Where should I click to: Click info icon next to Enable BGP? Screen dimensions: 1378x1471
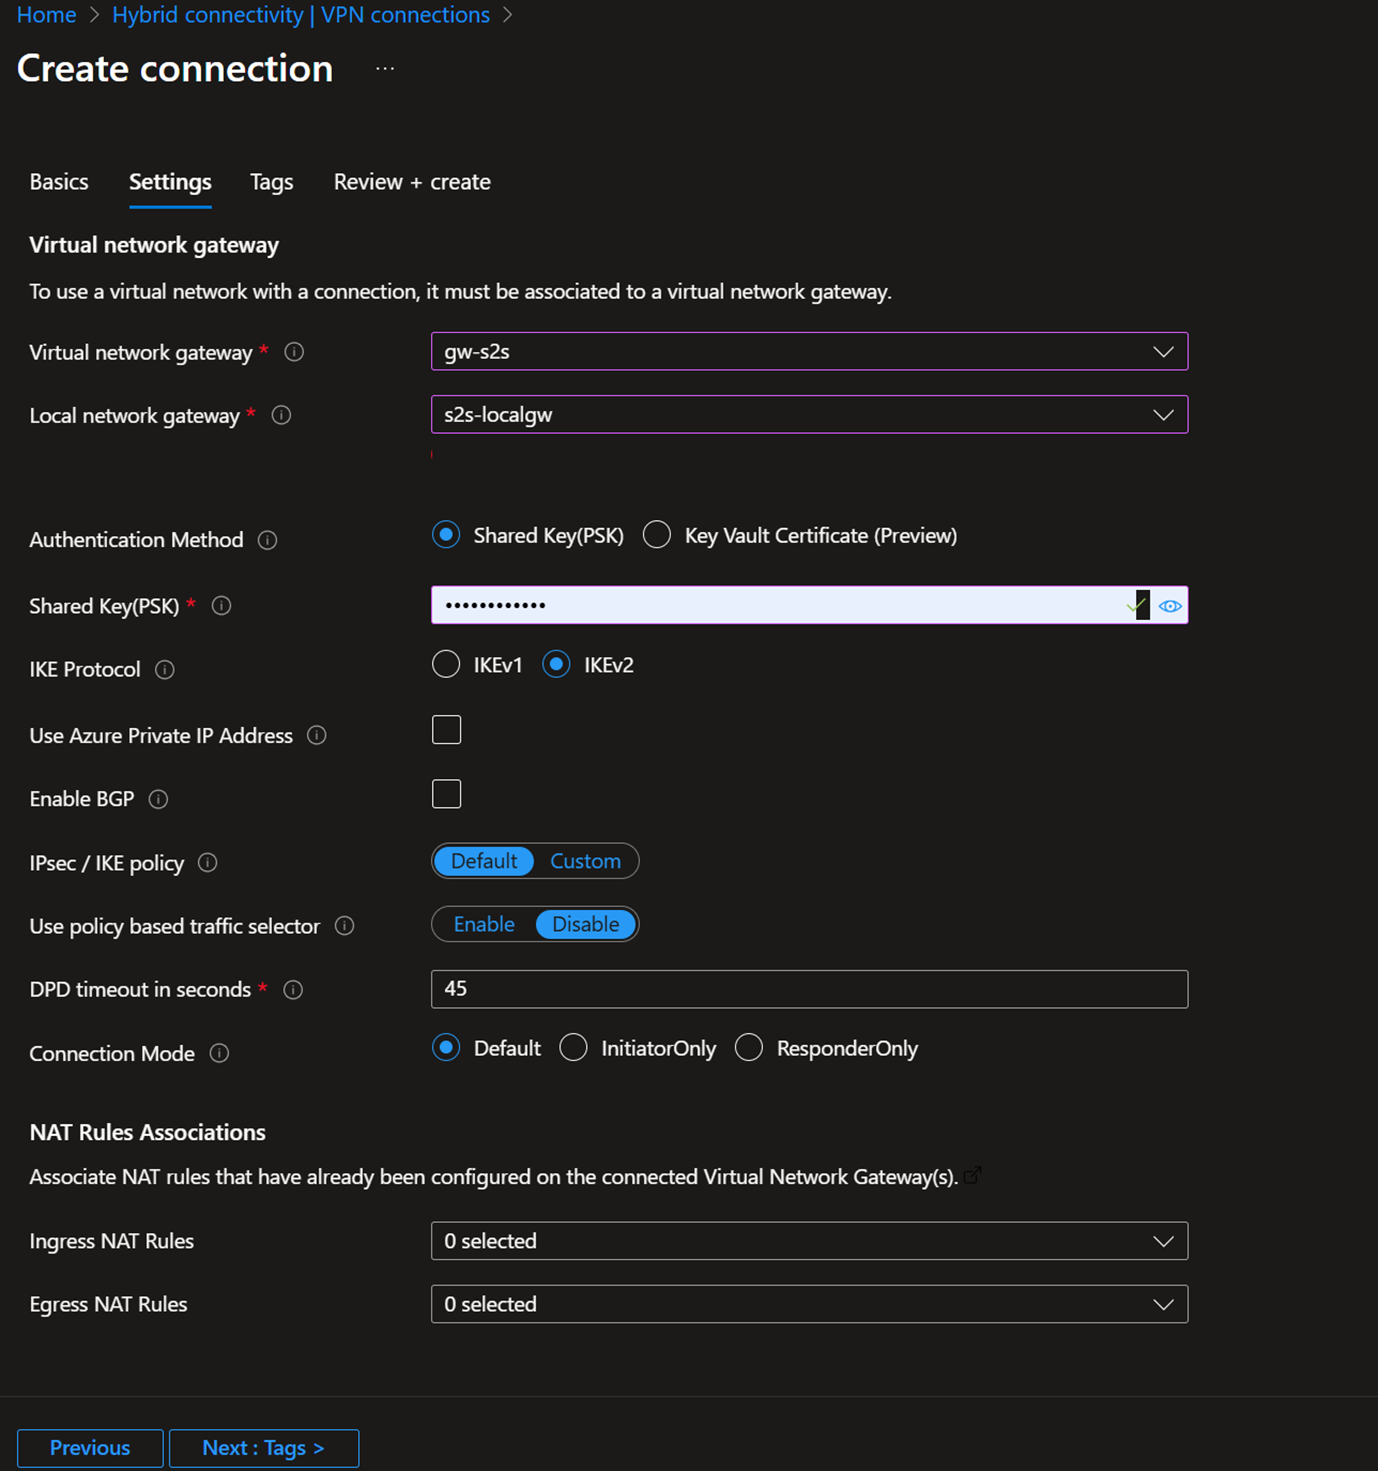pyautogui.click(x=158, y=799)
